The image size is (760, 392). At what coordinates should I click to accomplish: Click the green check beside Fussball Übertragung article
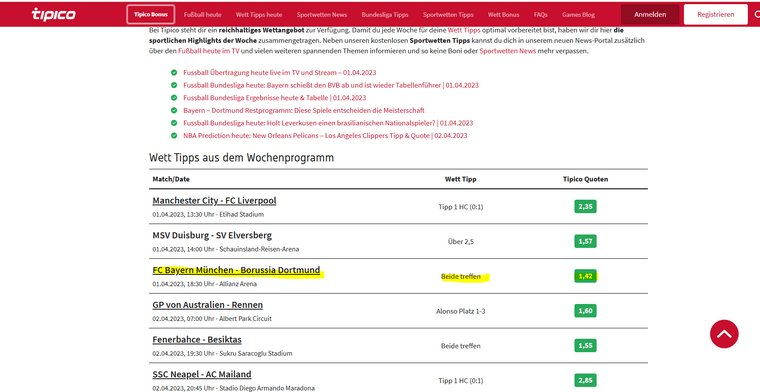pyautogui.click(x=174, y=73)
